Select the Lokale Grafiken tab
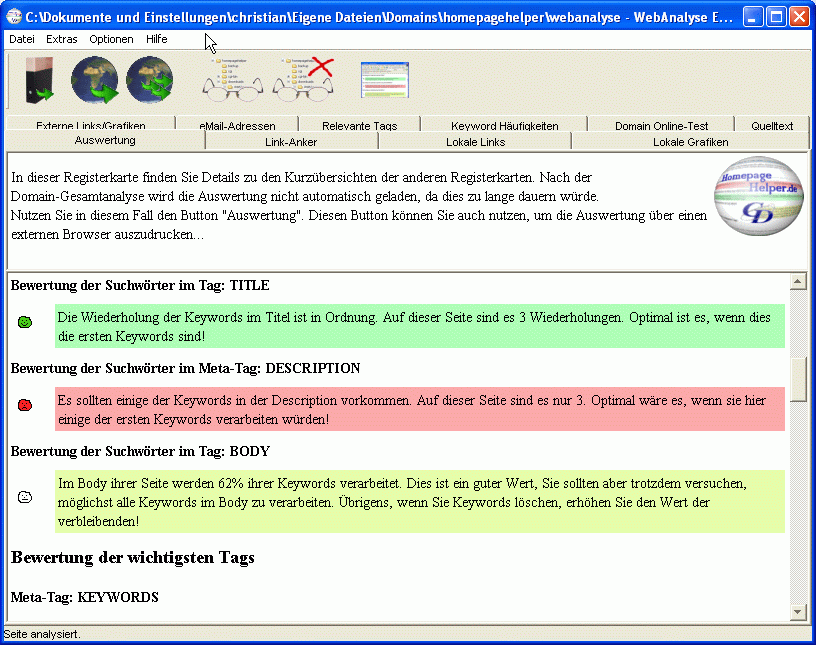Image resolution: width=816 pixels, height=645 pixels. click(x=690, y=142)
